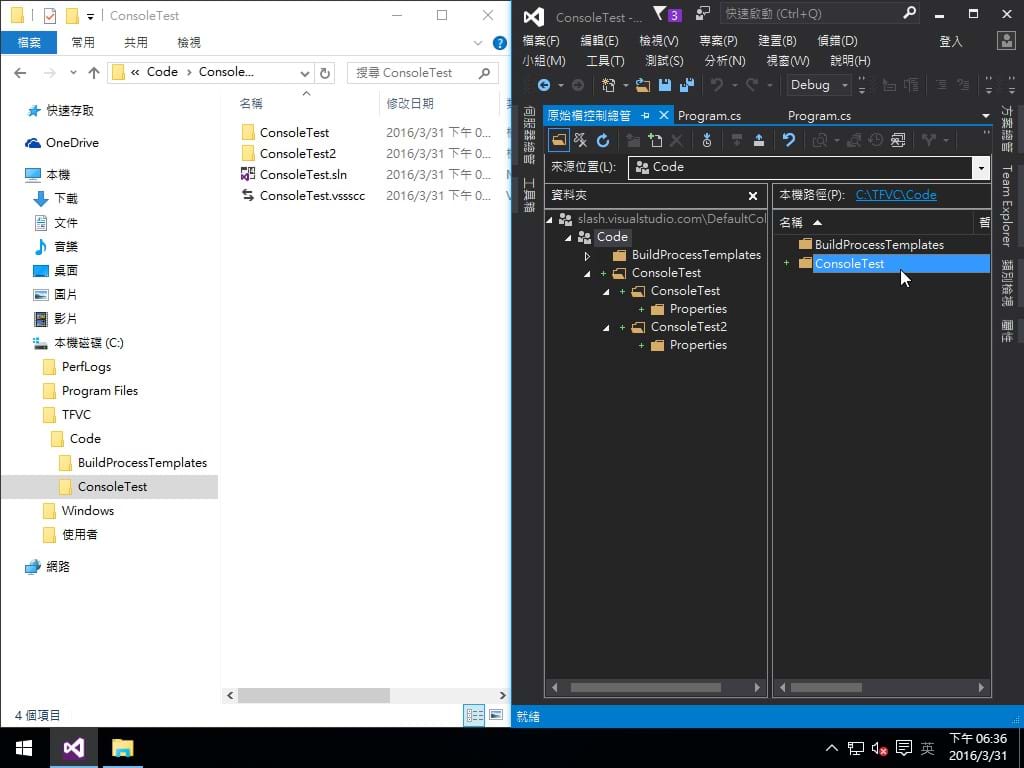Click the pin icon on 原始檔控制總管 tab
The image size is (1024, 768).
tap(645, 116)
